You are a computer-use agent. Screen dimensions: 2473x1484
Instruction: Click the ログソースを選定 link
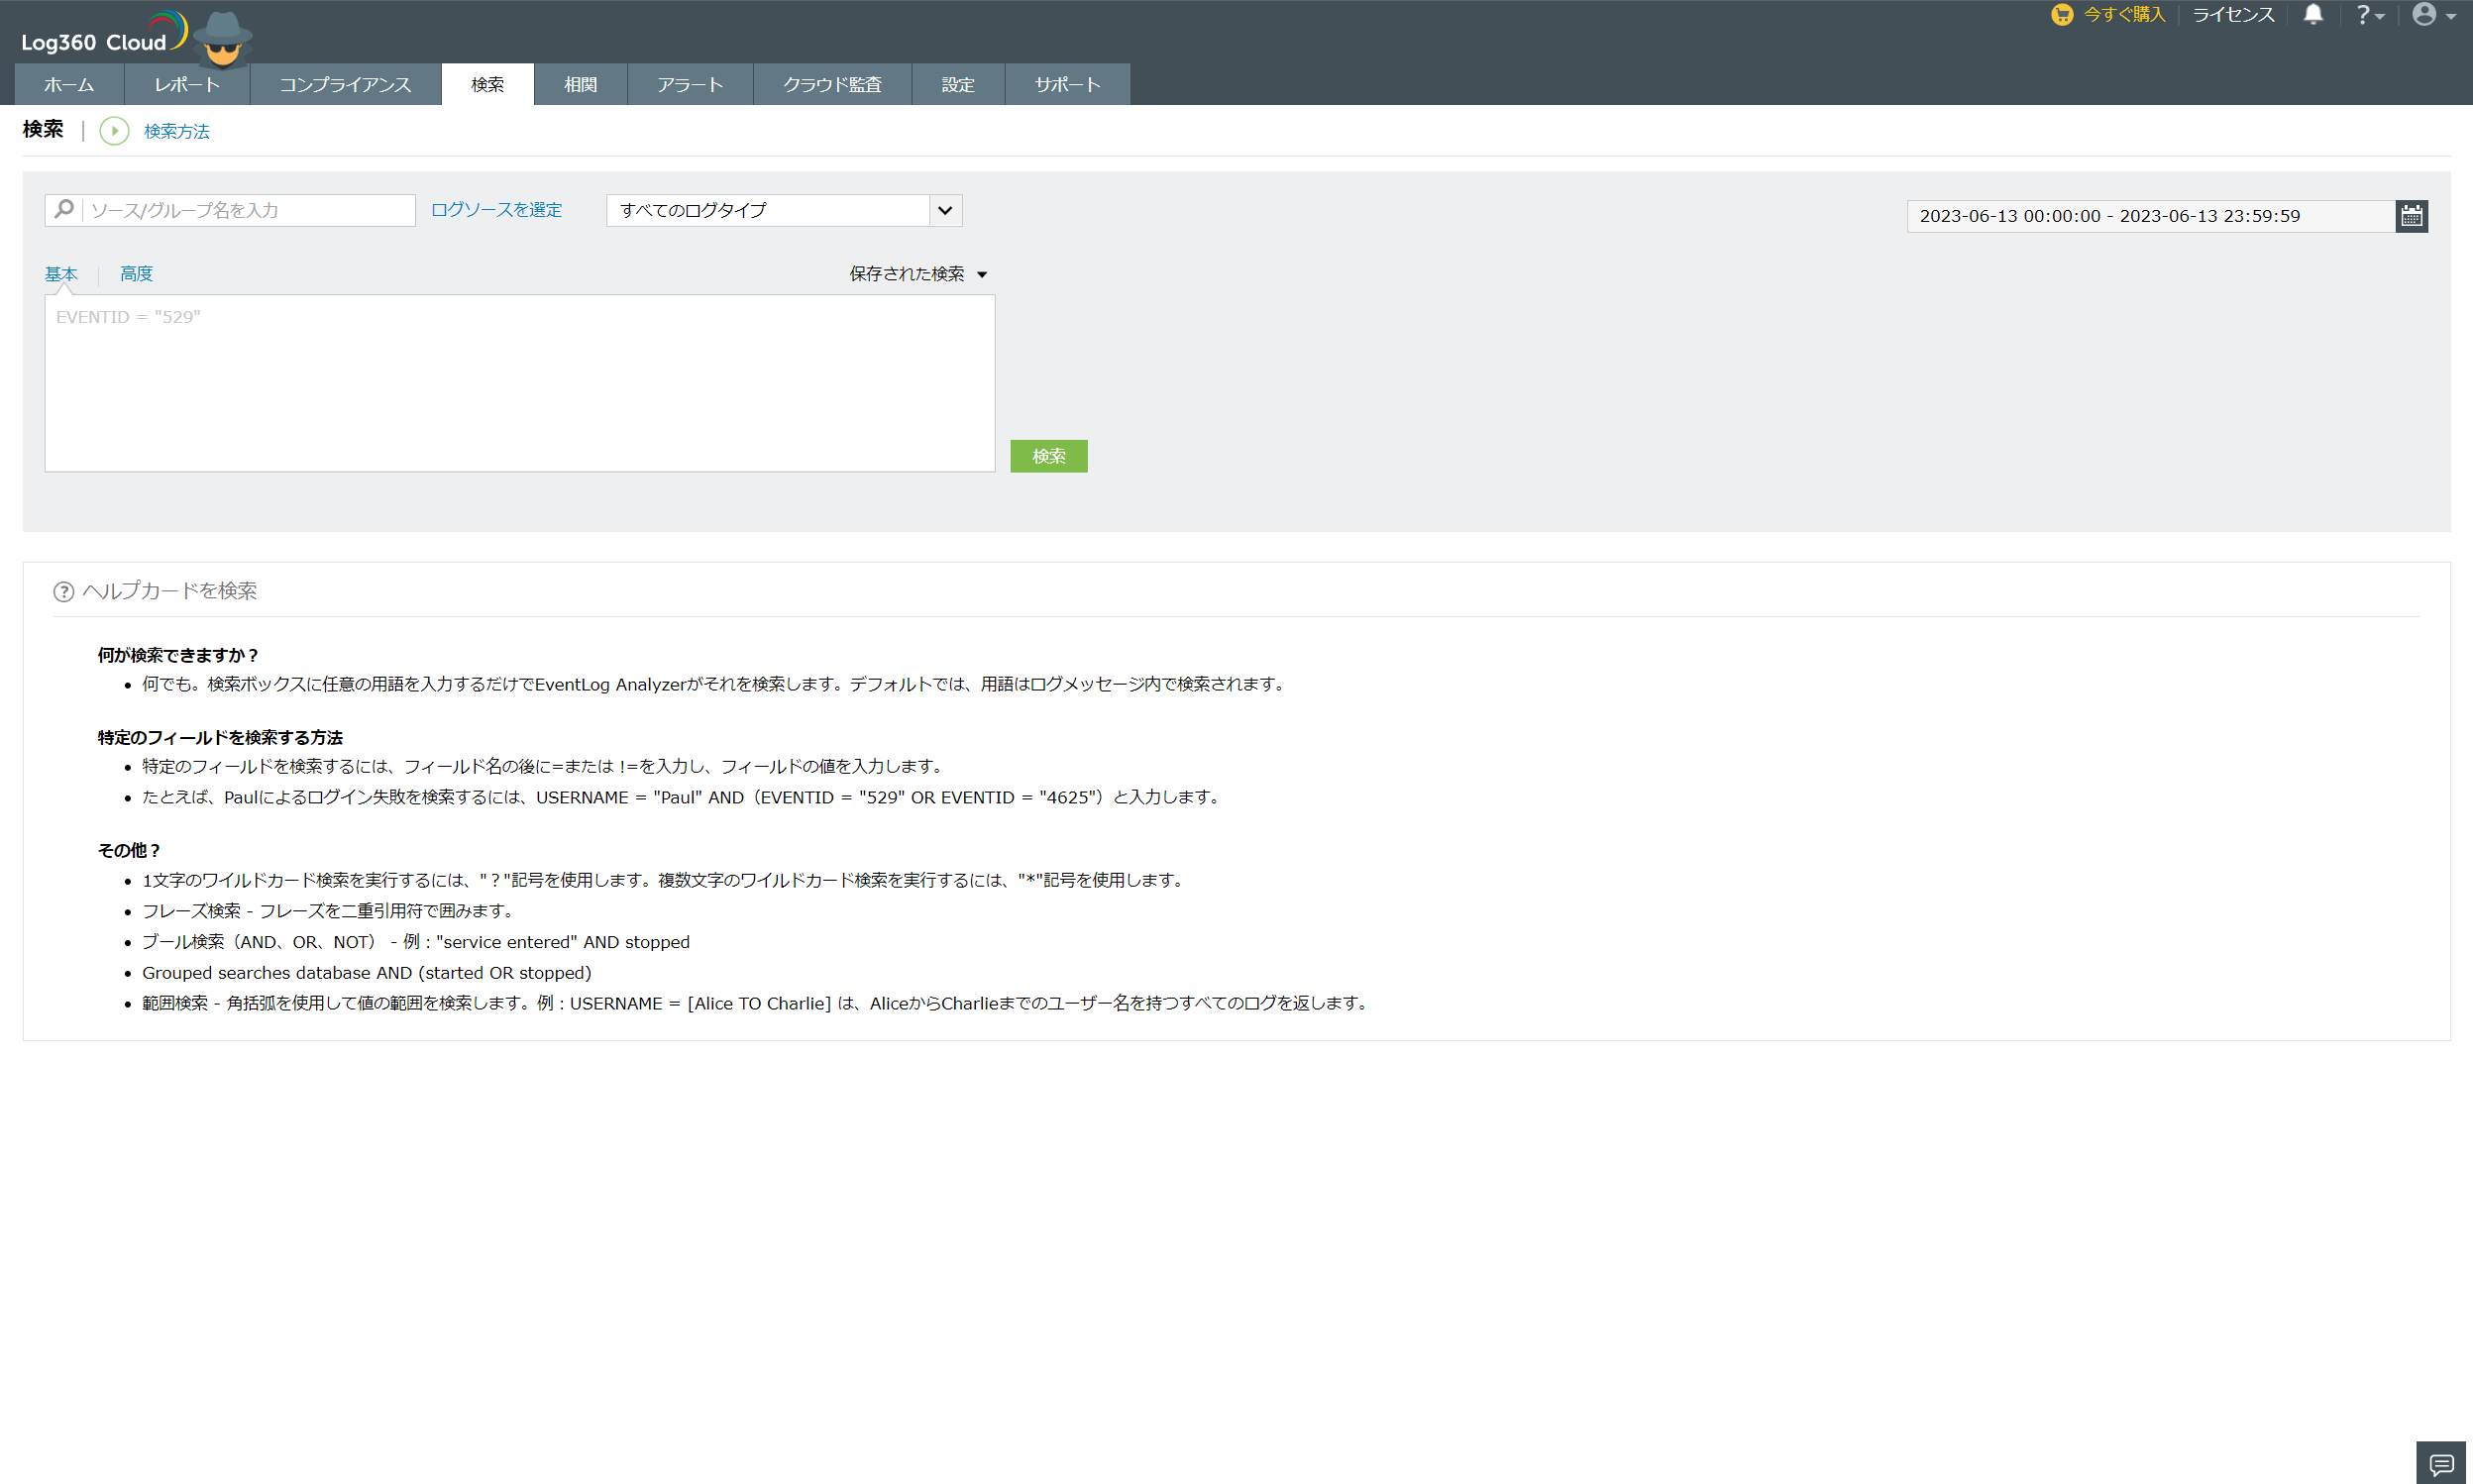[496, 210]
